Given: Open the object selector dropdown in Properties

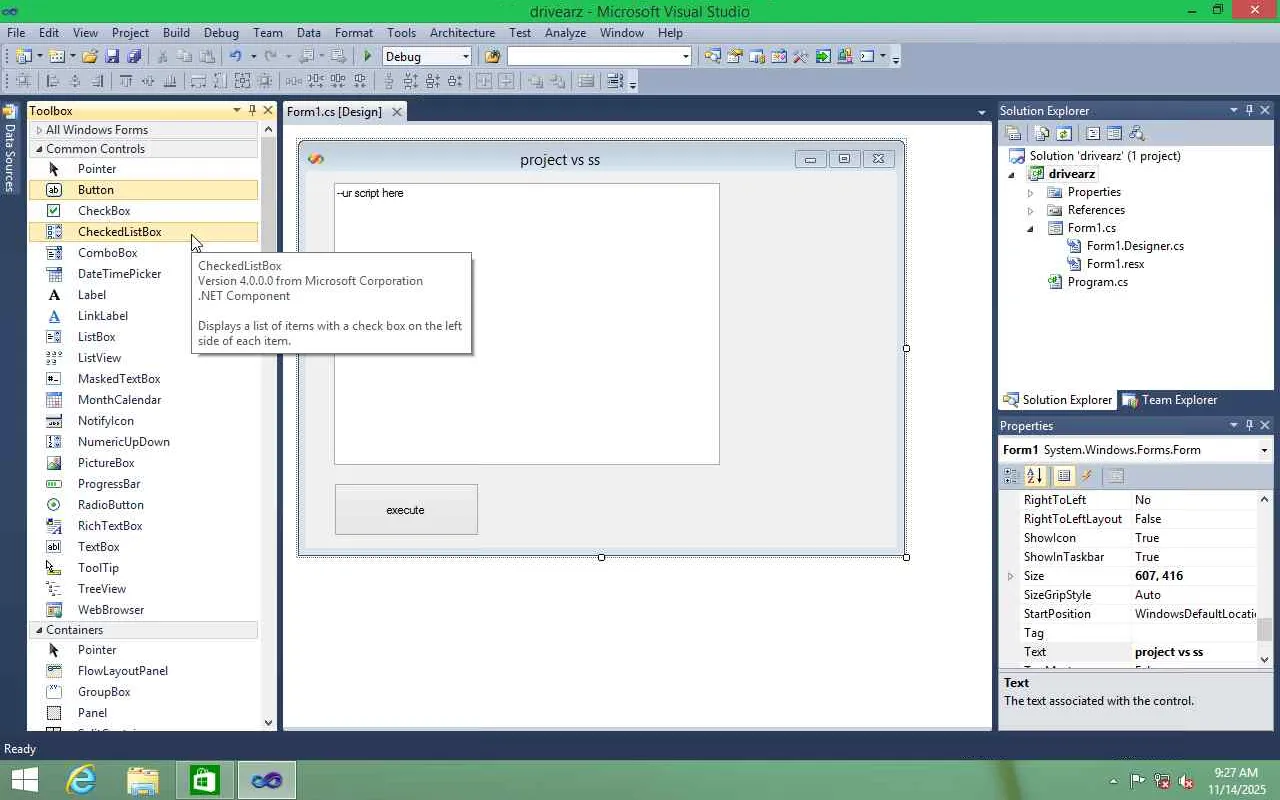Looking at the screenshot, I should [1264, 450].
